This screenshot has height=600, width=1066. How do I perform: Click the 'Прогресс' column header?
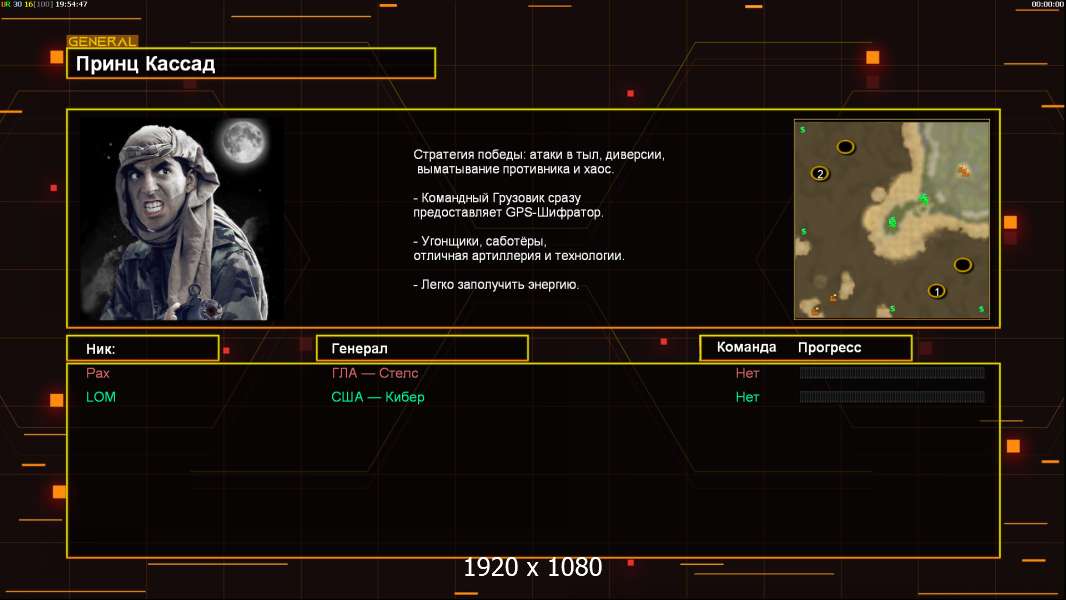tap(829, 347)
